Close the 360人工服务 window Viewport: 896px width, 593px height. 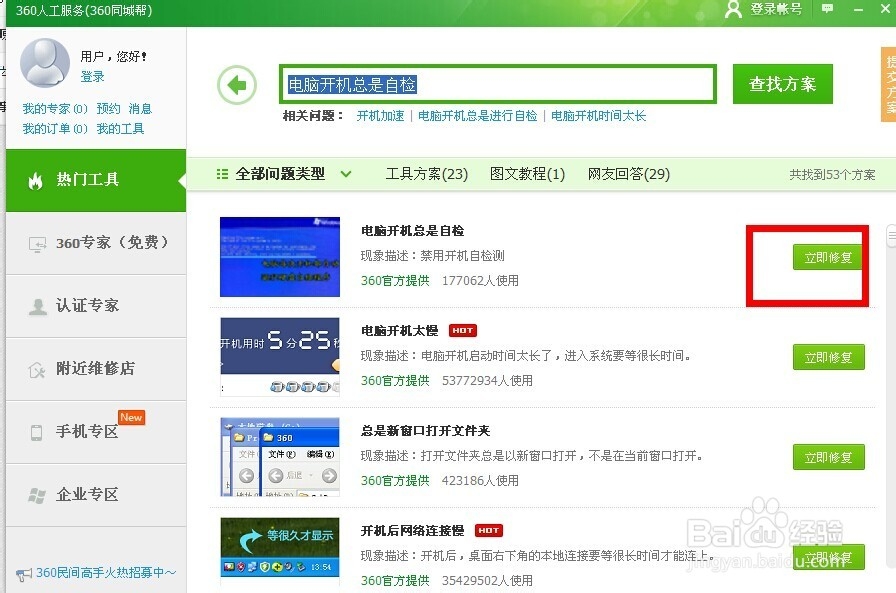885,9
